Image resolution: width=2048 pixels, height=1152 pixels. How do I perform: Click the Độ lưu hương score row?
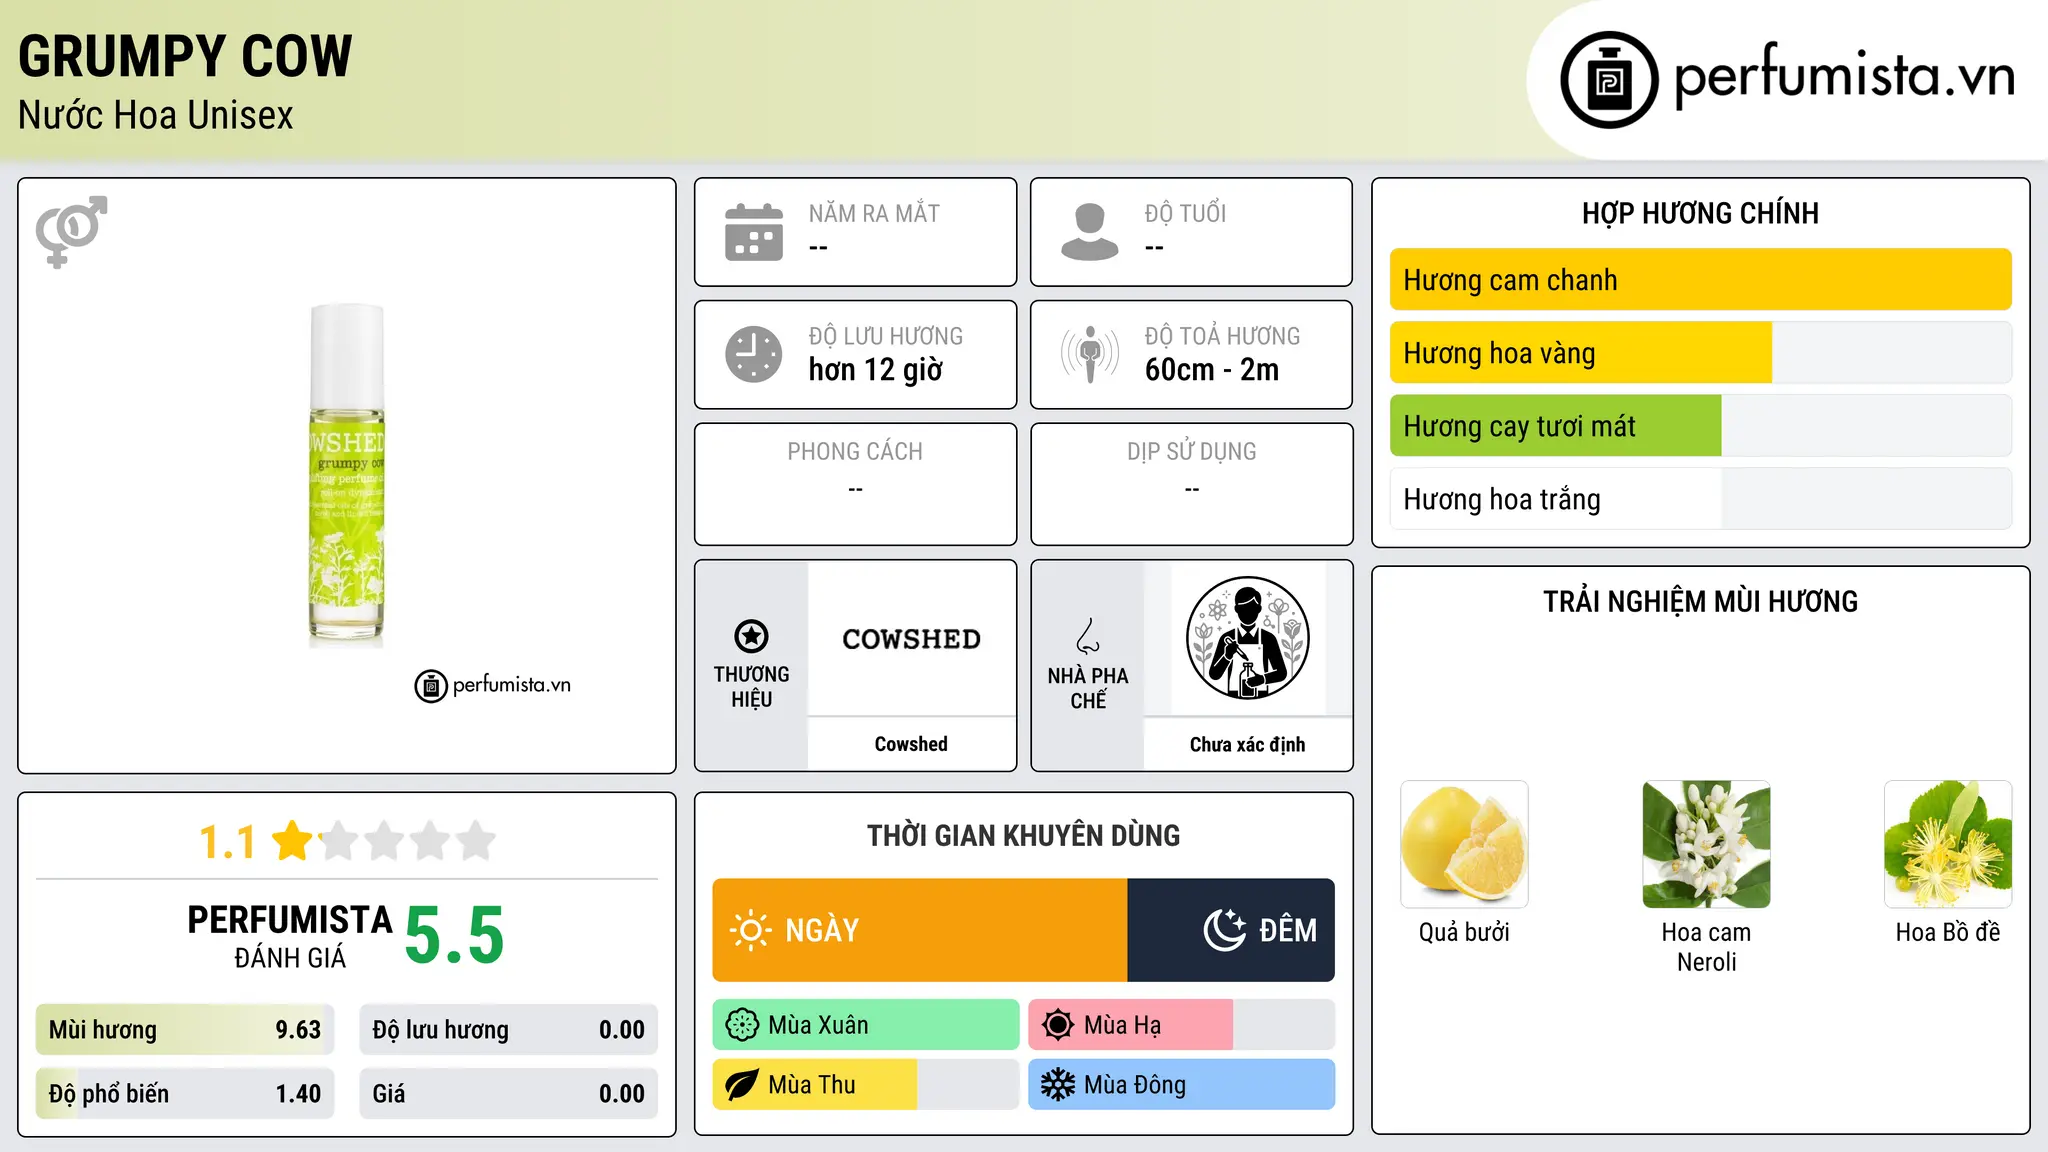508,1030
